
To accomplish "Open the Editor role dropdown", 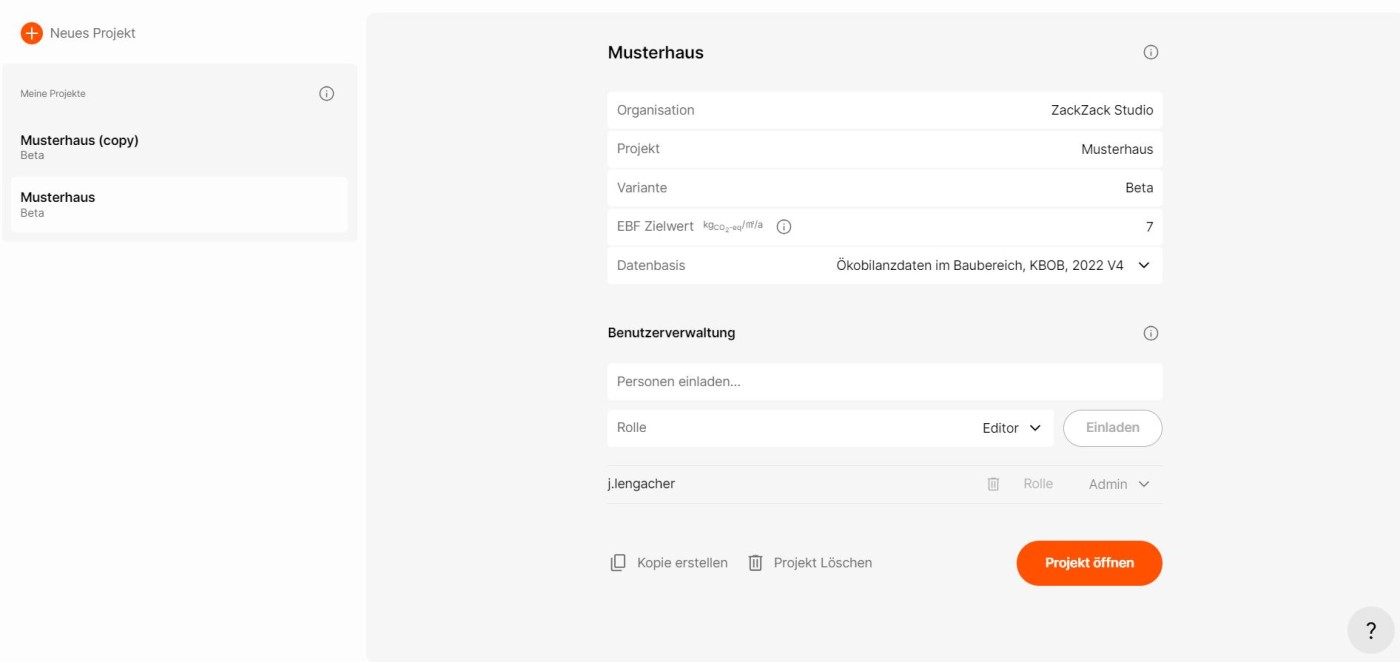I will click(1012, 428).
